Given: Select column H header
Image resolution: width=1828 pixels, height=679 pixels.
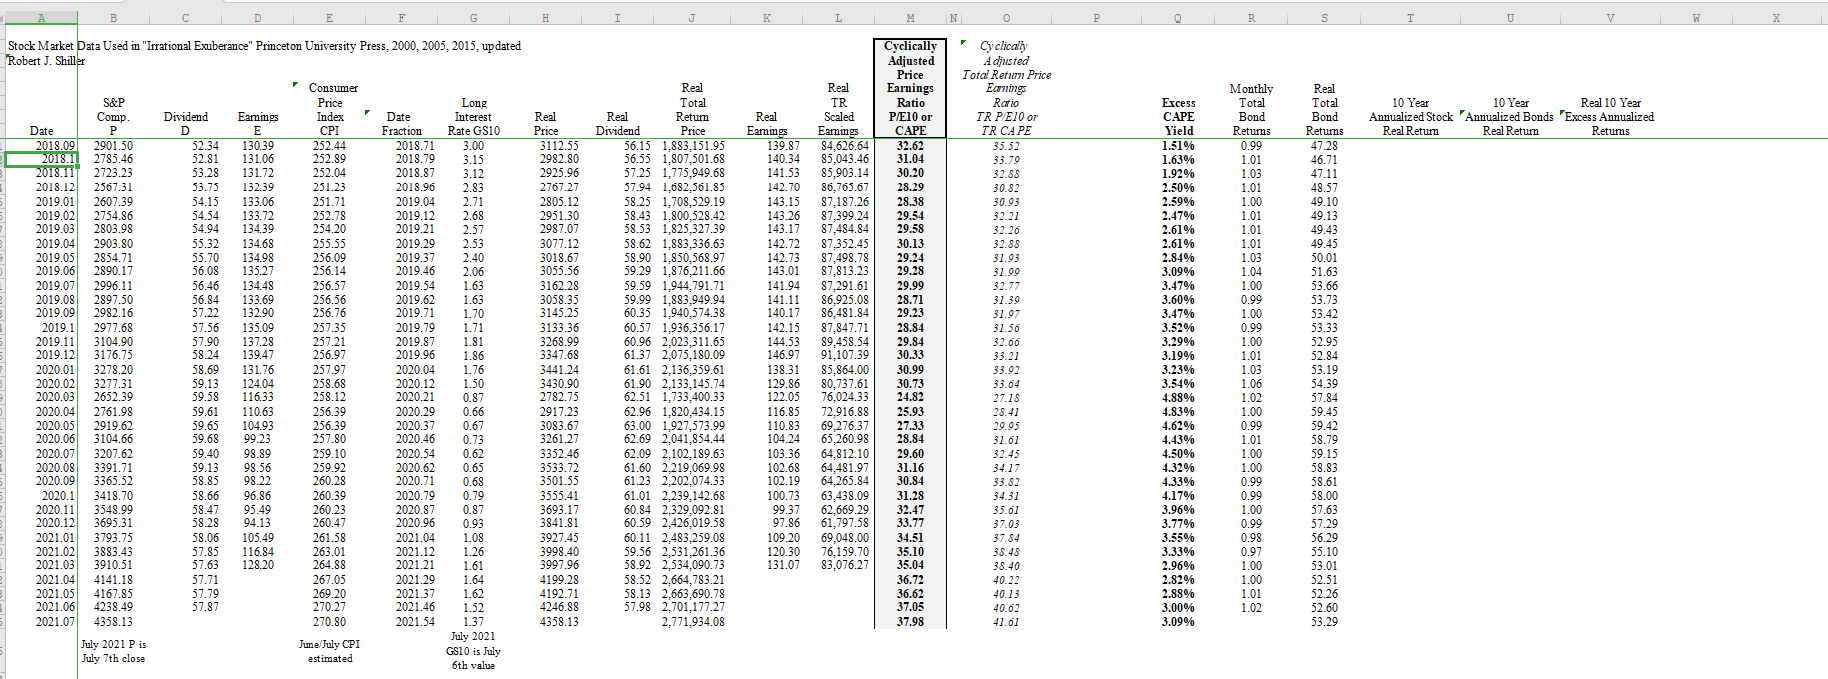Looking at the screenshot, I should [546, 17].
